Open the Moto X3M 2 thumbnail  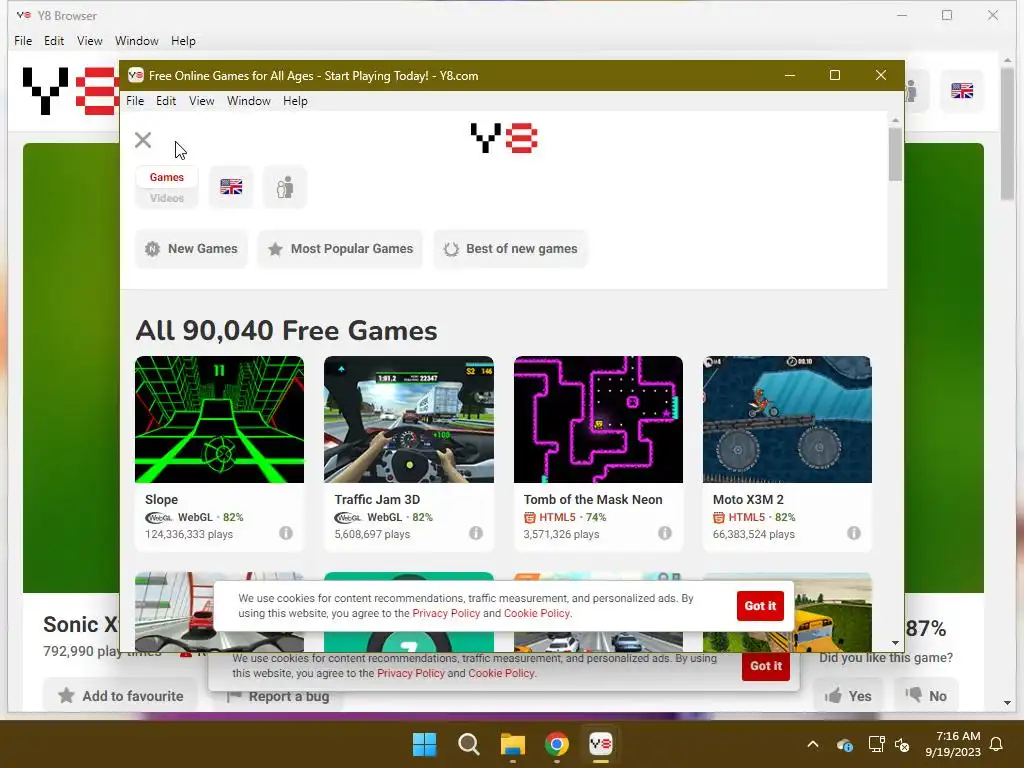[787, 419]
